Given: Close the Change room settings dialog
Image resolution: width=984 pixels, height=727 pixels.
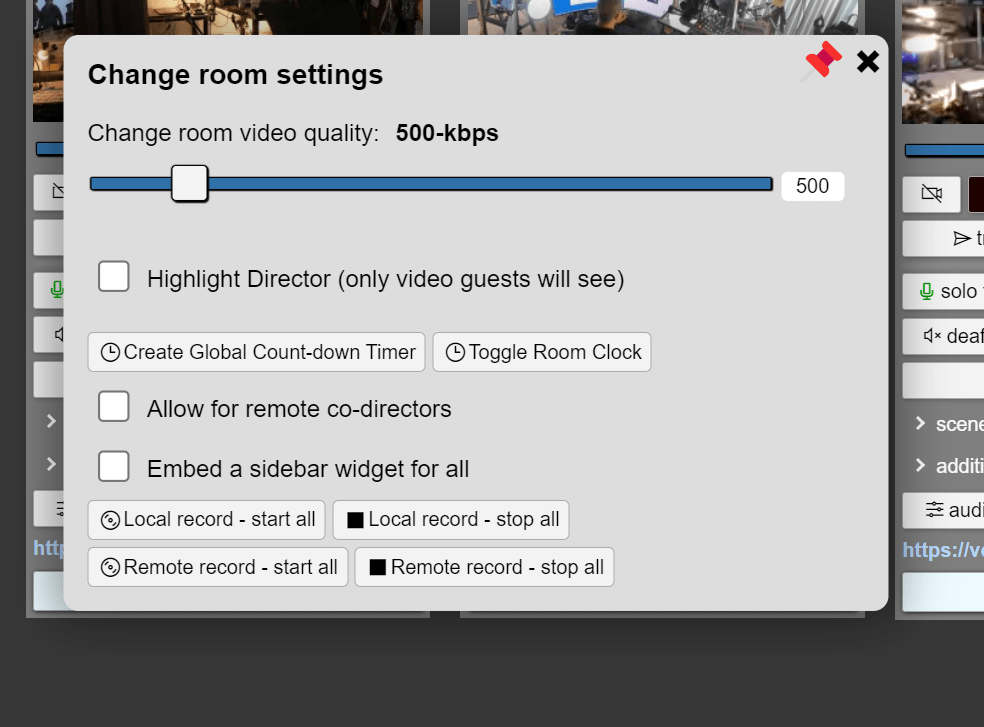Looking at the screenshot, I should click(x=868, y=62).
